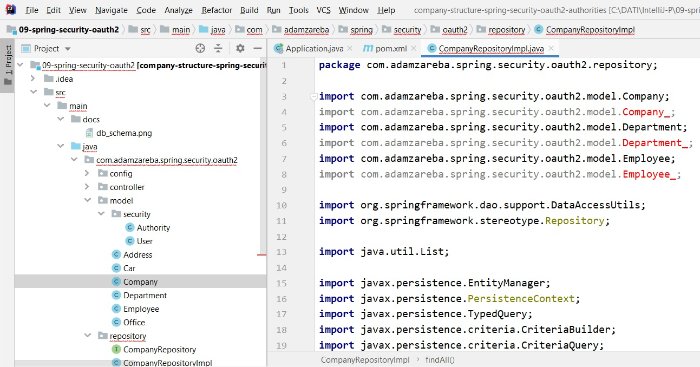Select db_schema.png file in tree
This screenshot has height=367, width=700.
click(124, 133)
